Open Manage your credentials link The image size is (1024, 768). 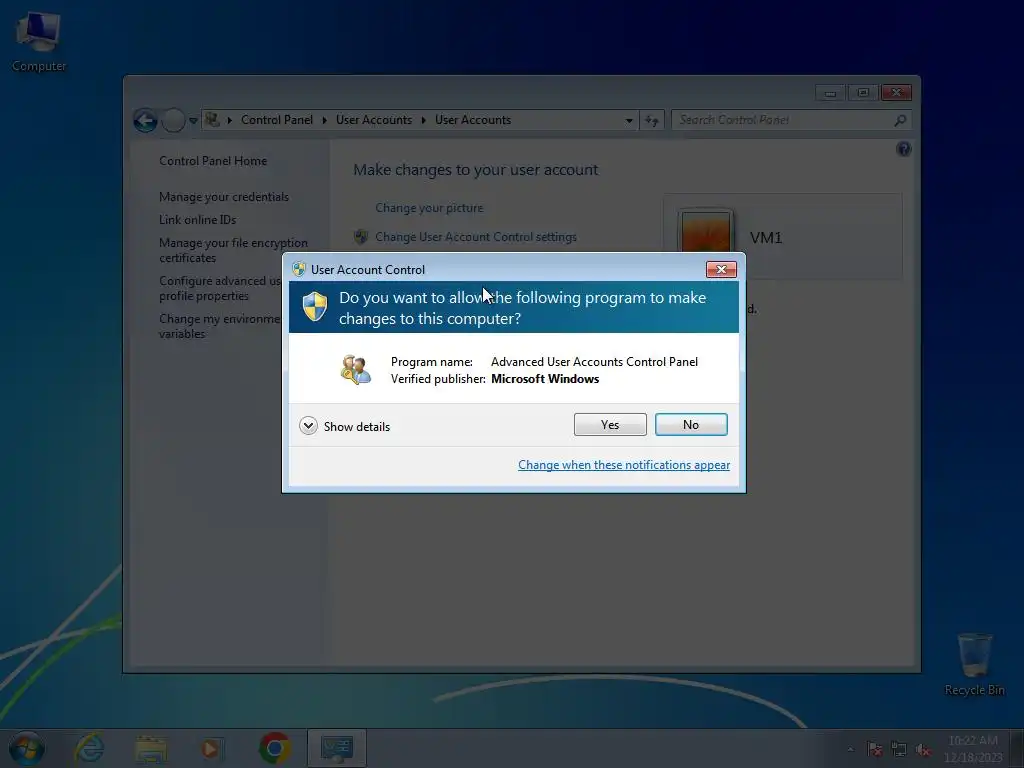click(x=224, y=197)
